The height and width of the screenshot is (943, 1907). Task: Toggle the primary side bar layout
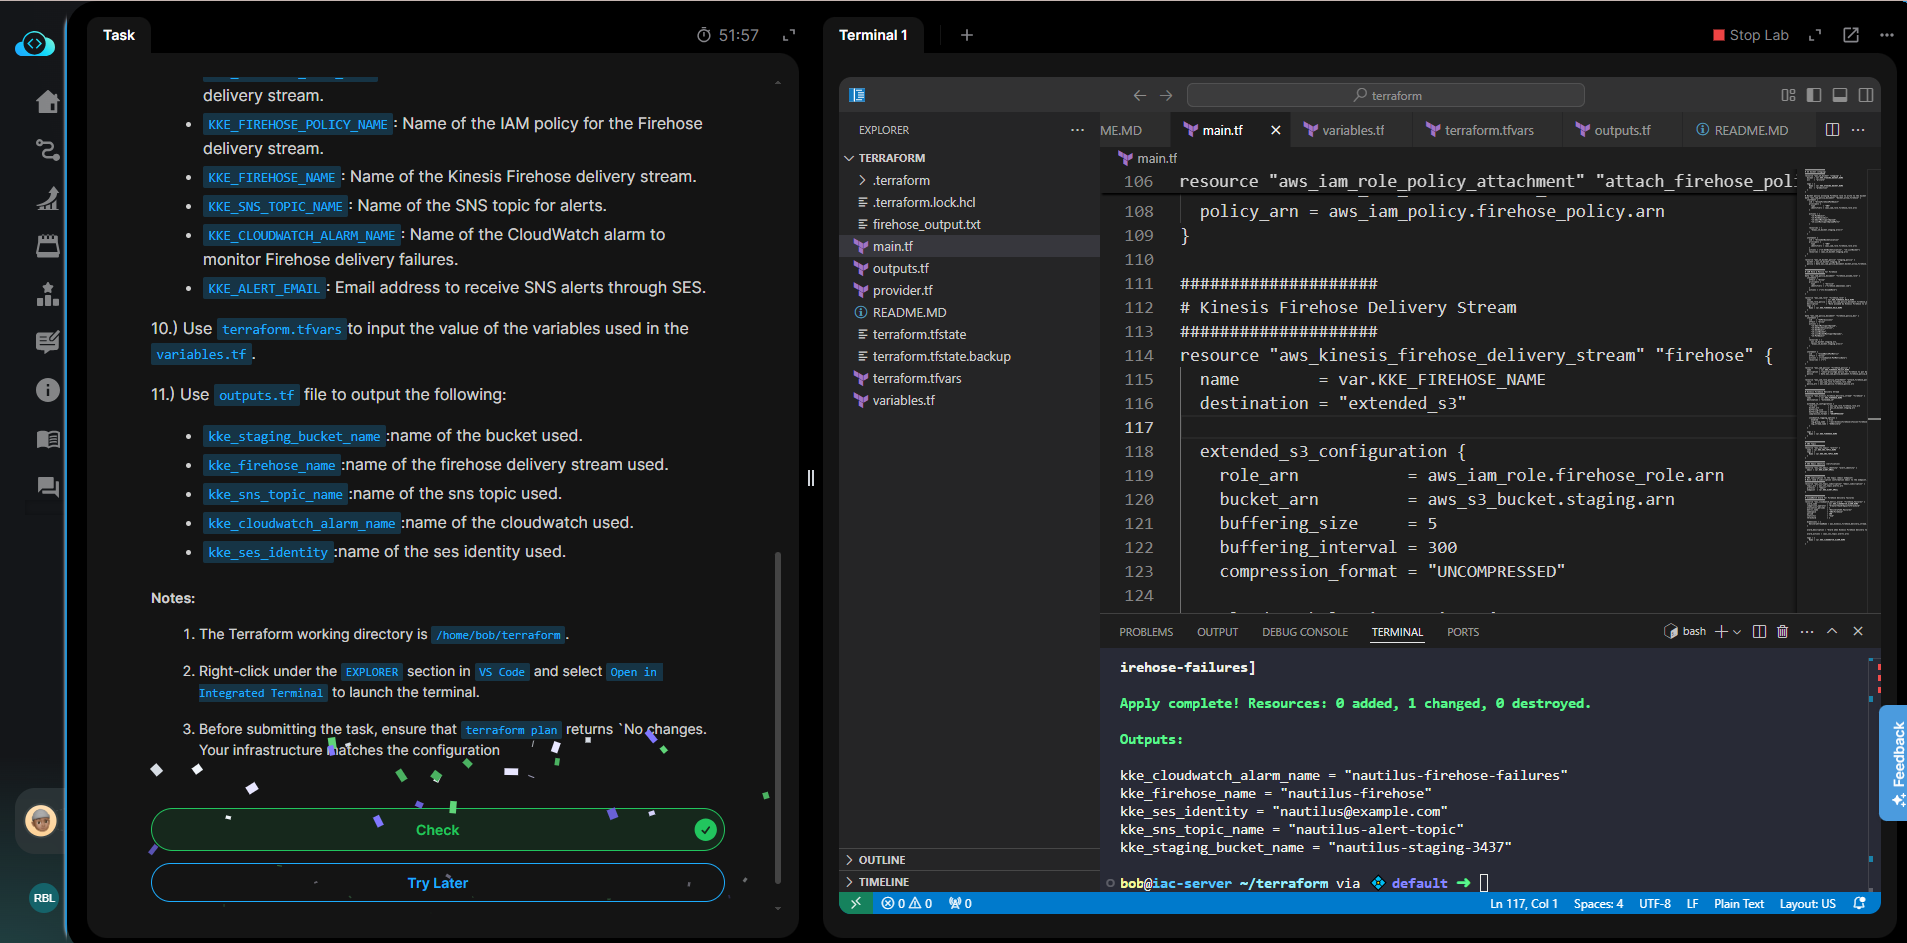pos(1814,96)
